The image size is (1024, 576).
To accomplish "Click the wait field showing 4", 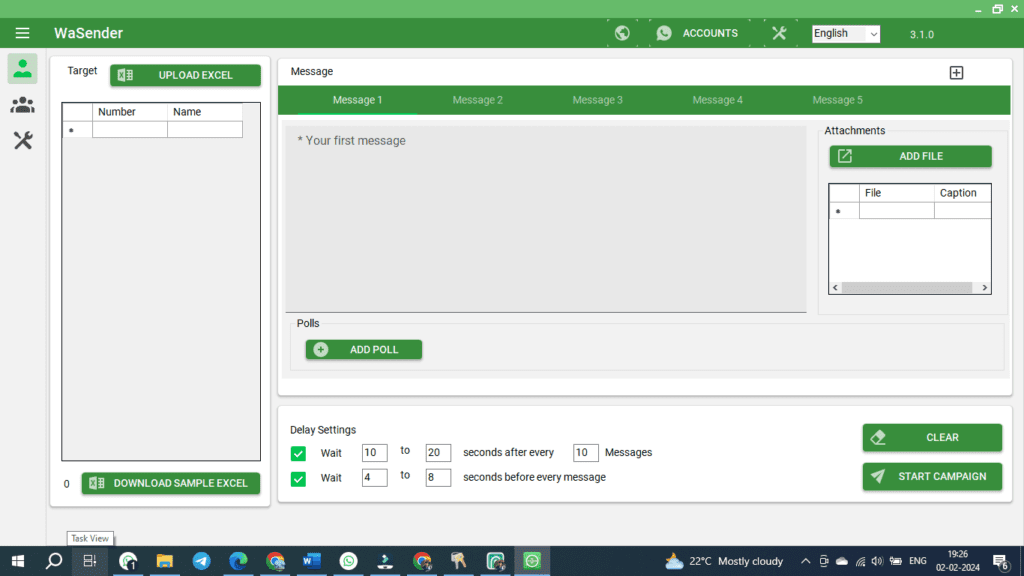I will 374,477.
